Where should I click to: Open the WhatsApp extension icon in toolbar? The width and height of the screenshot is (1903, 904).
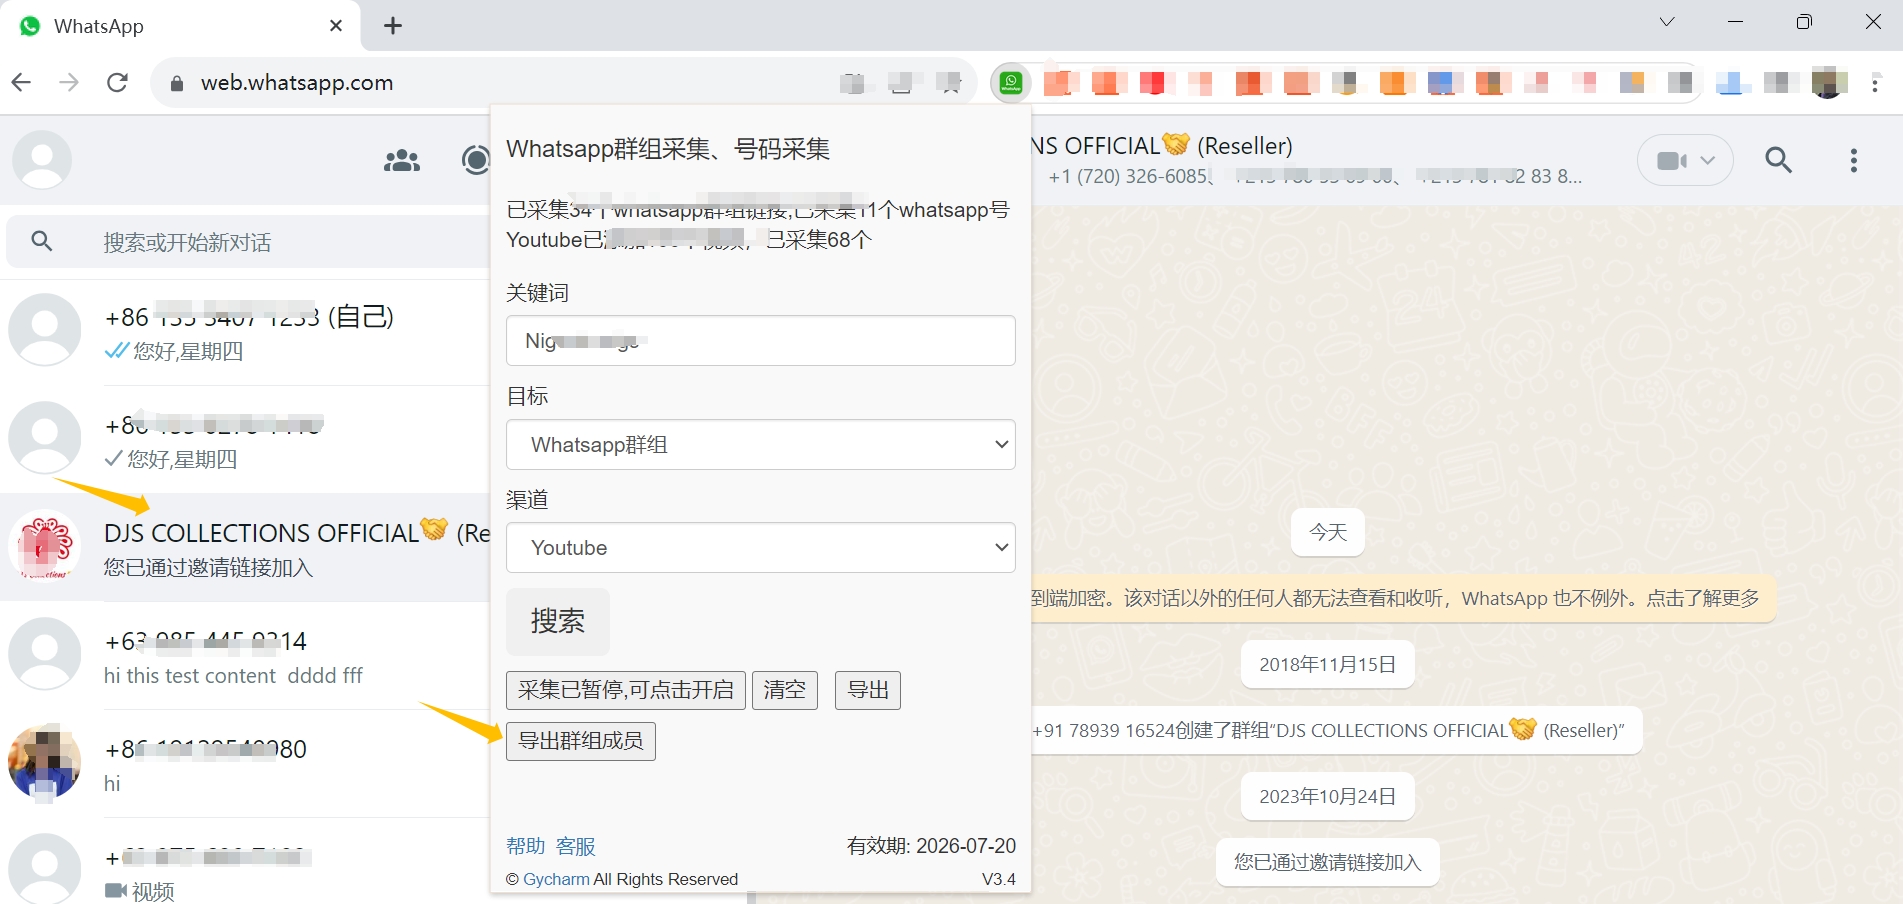[x=1011, y=82]
